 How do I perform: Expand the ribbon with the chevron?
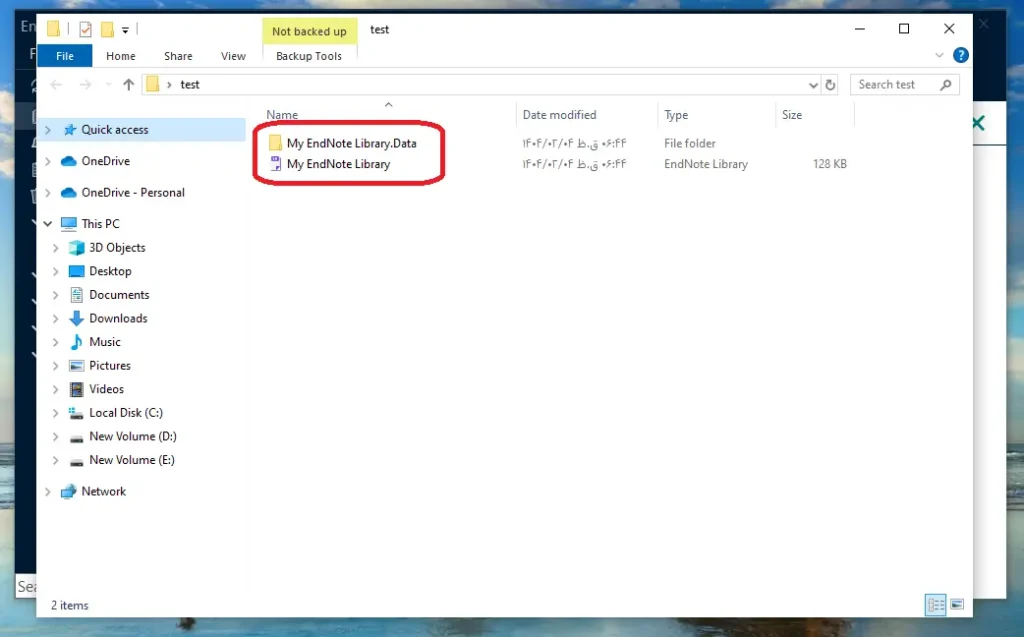point(939,56)
